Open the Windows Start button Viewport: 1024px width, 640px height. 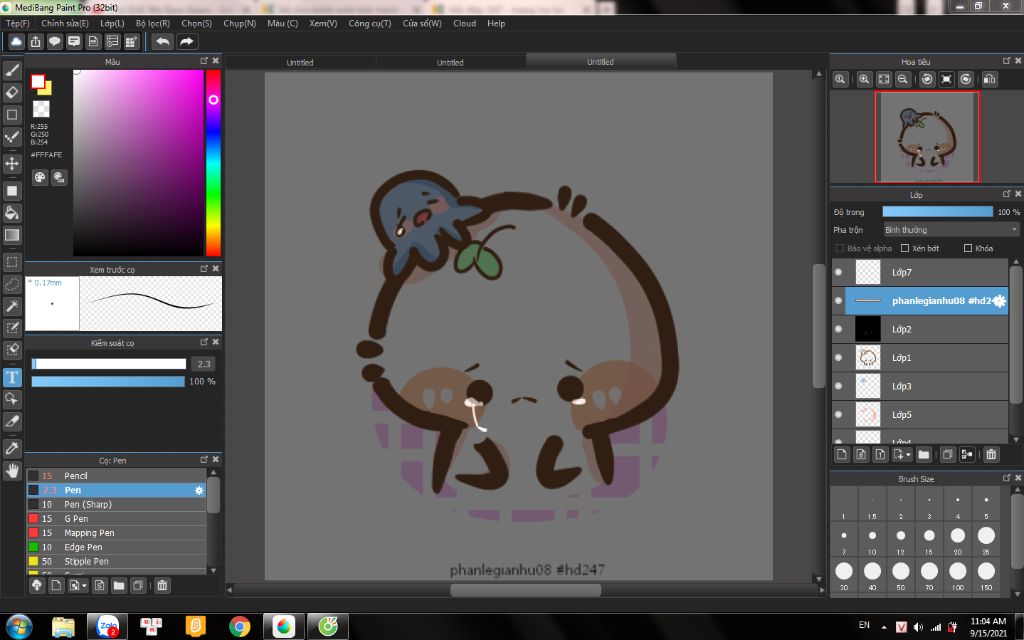19,627
